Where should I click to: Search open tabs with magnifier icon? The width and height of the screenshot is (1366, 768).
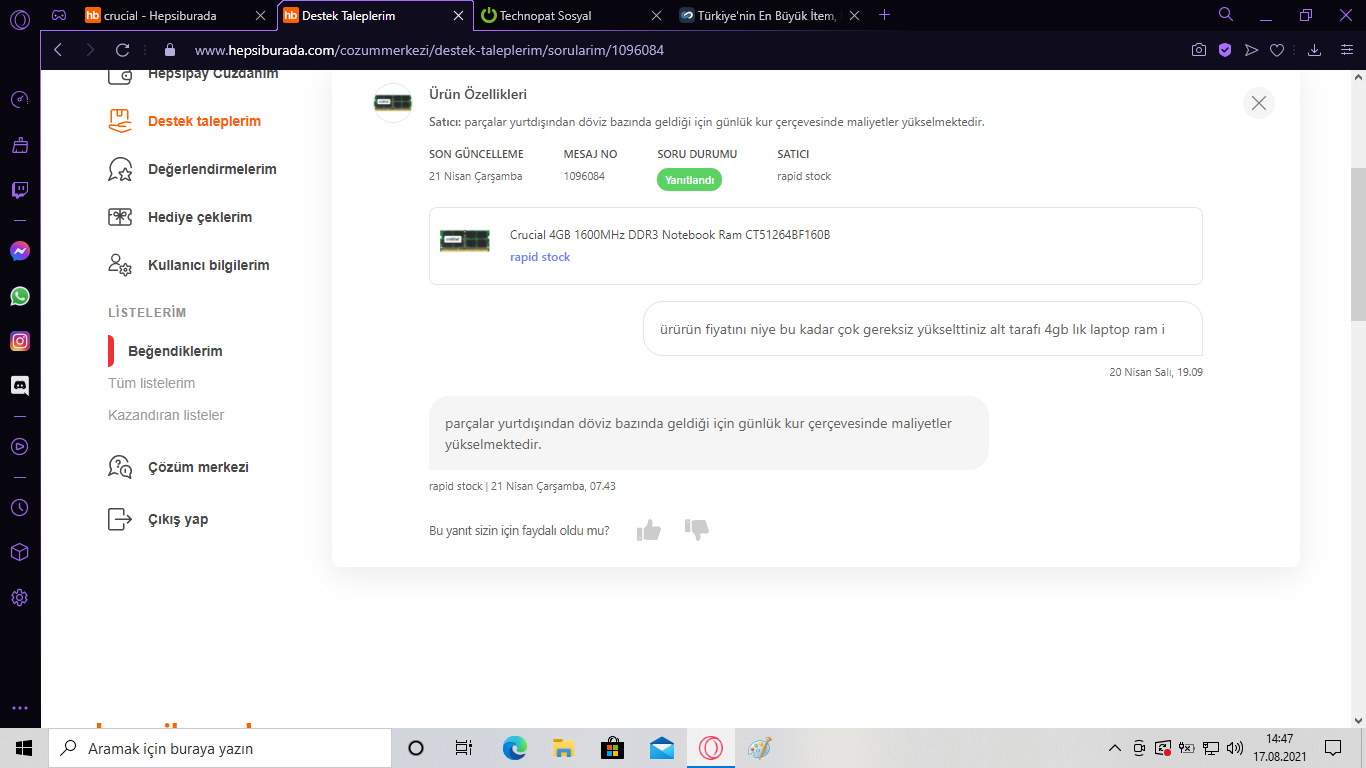1226,14
